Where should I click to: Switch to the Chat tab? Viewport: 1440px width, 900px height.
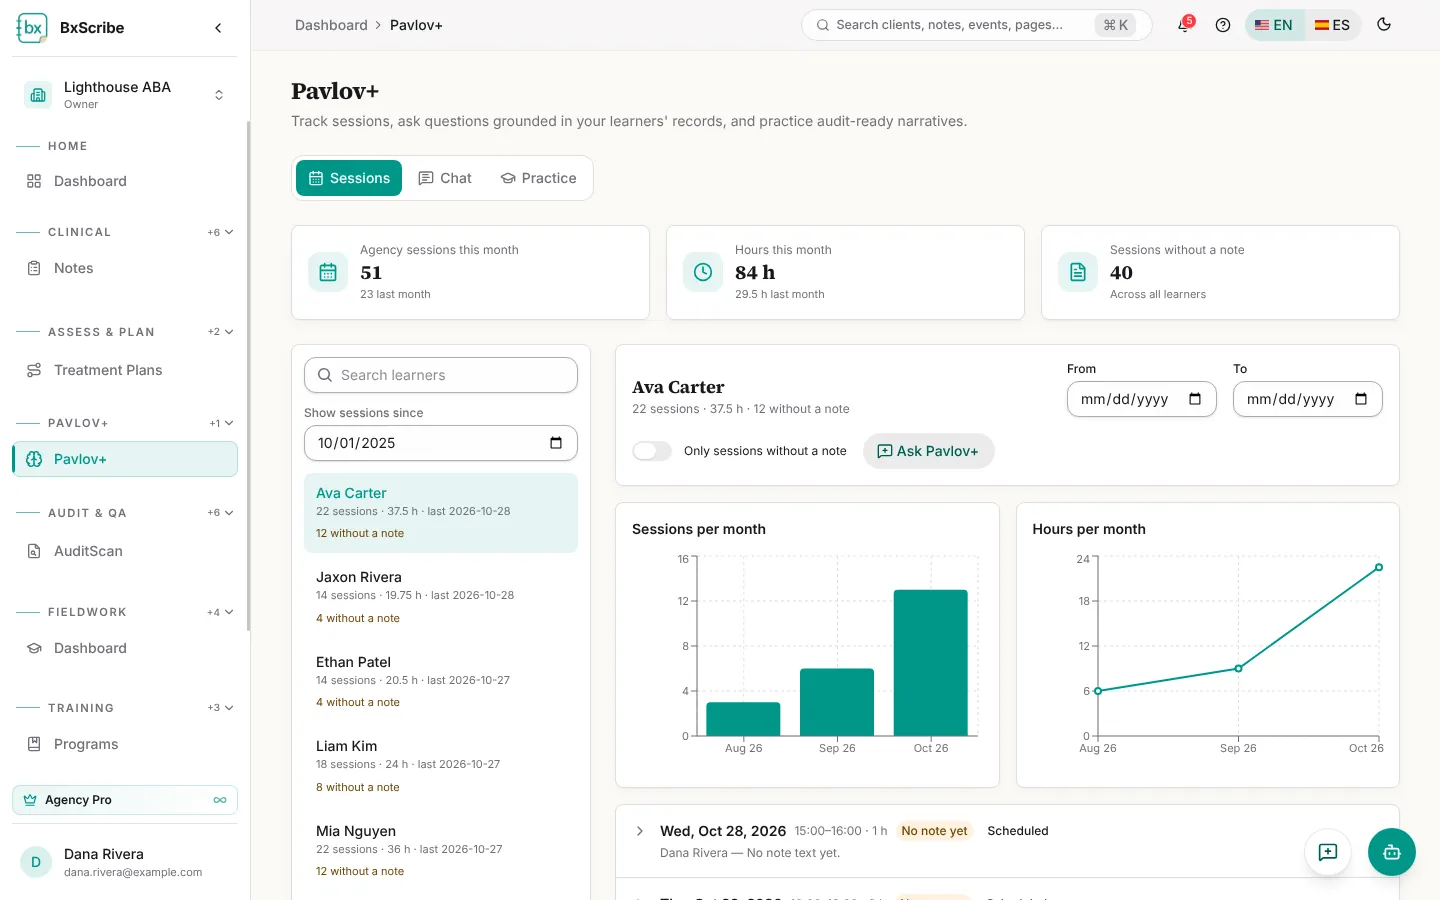coord(445,178)
